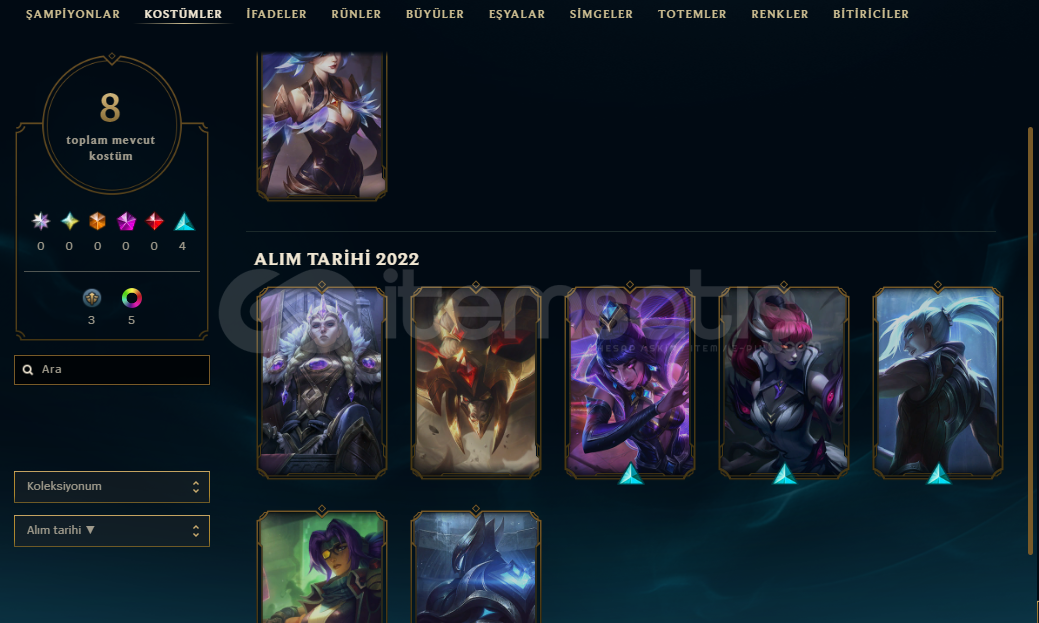Select the crowned armored queen skin card
1039x623 pixels.
(322, 382)
